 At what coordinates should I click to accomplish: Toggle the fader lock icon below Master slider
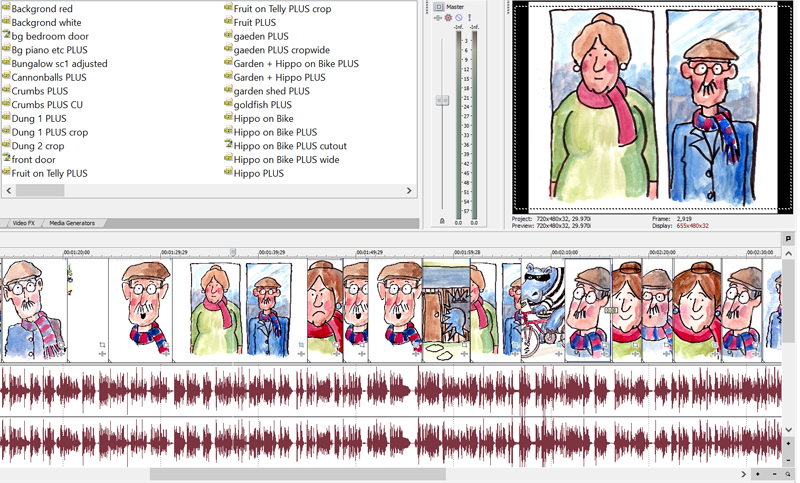tap(442, 221)
